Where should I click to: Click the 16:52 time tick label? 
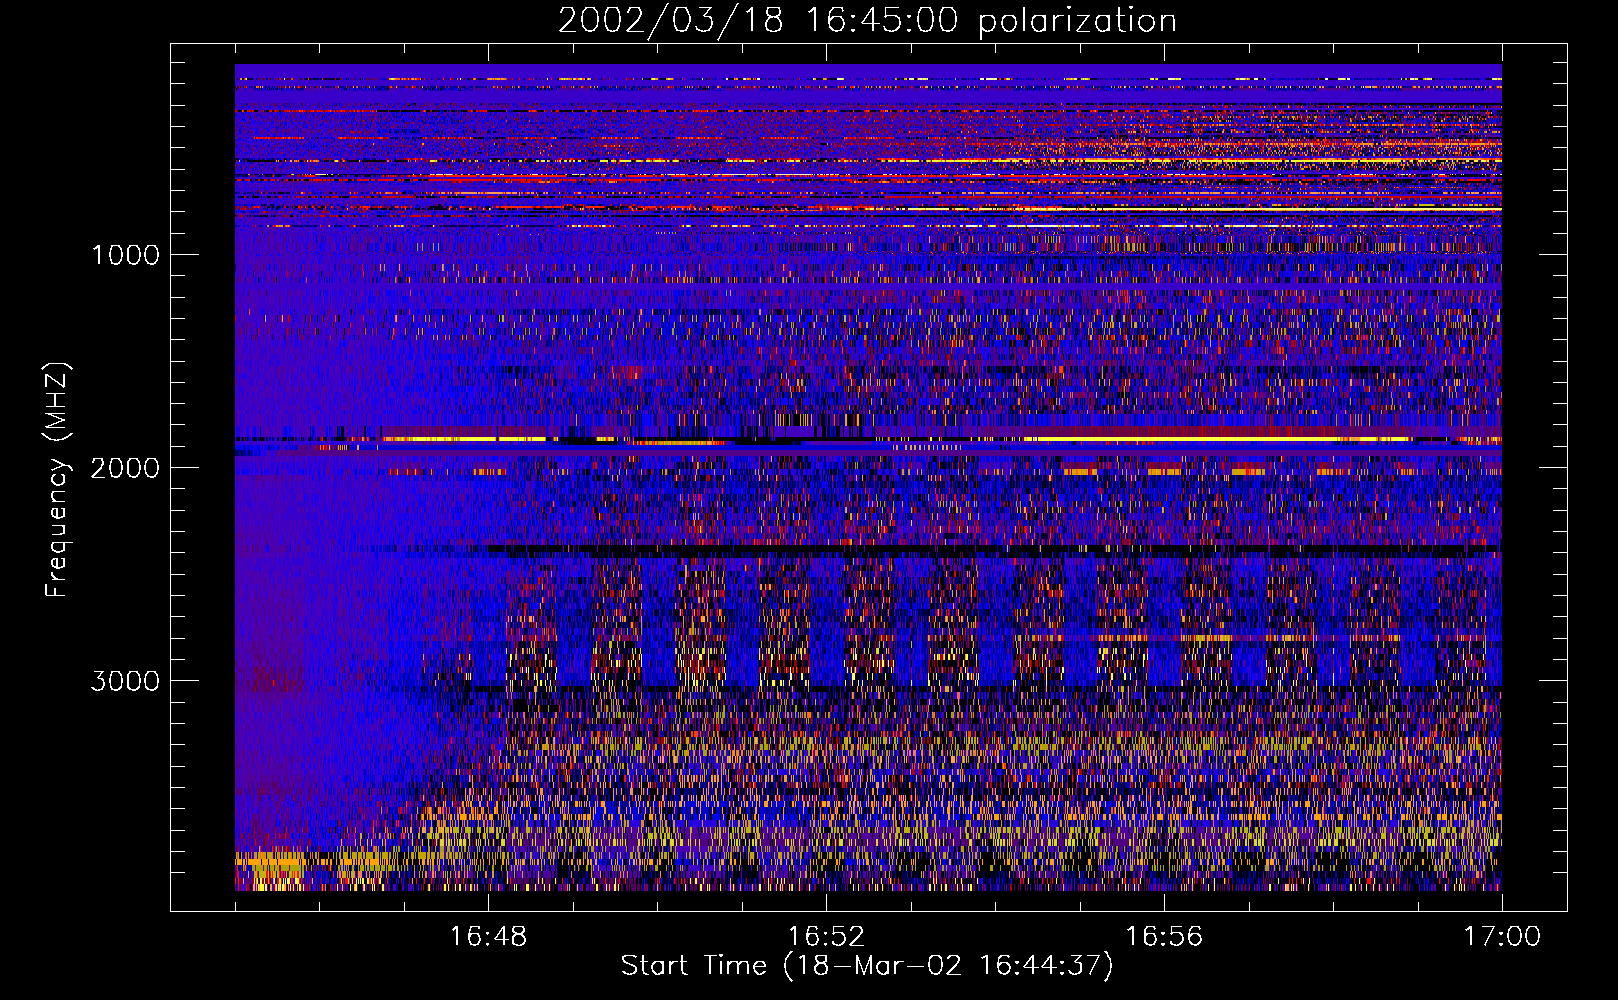click(826, 937)
